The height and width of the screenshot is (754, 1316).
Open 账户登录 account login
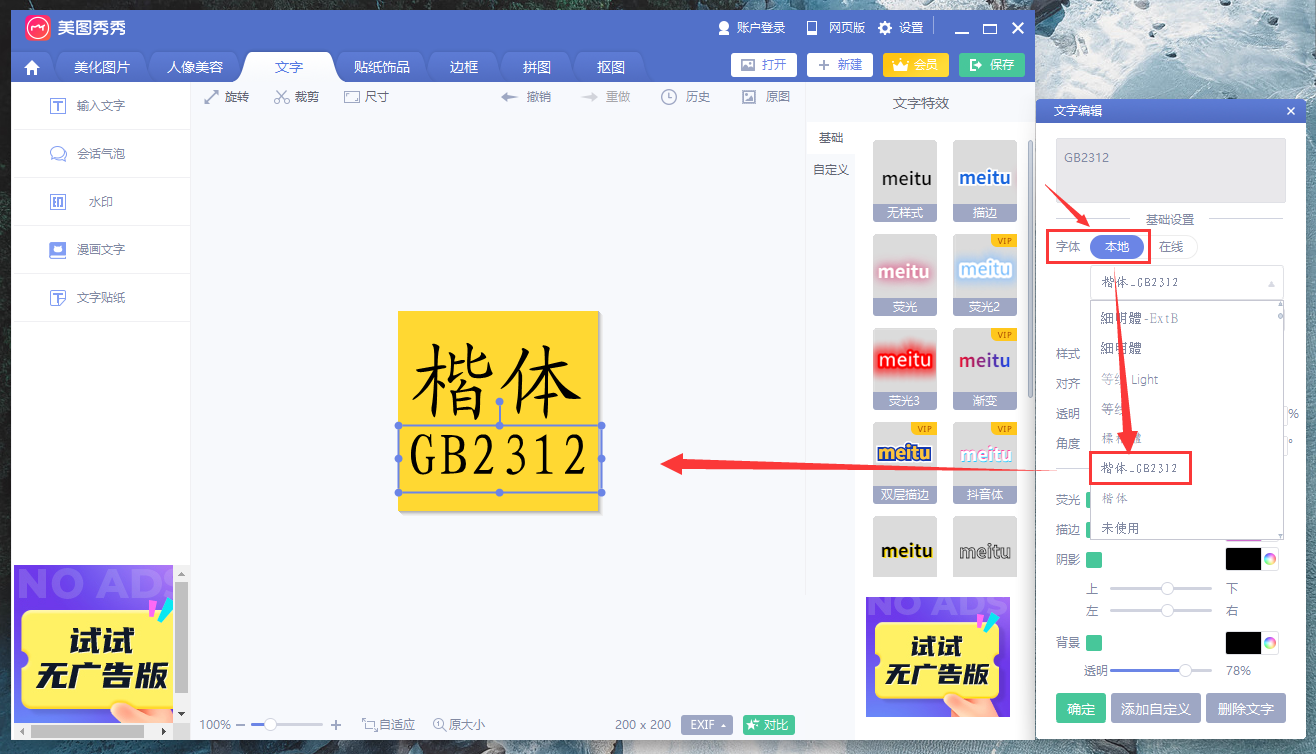751,28
